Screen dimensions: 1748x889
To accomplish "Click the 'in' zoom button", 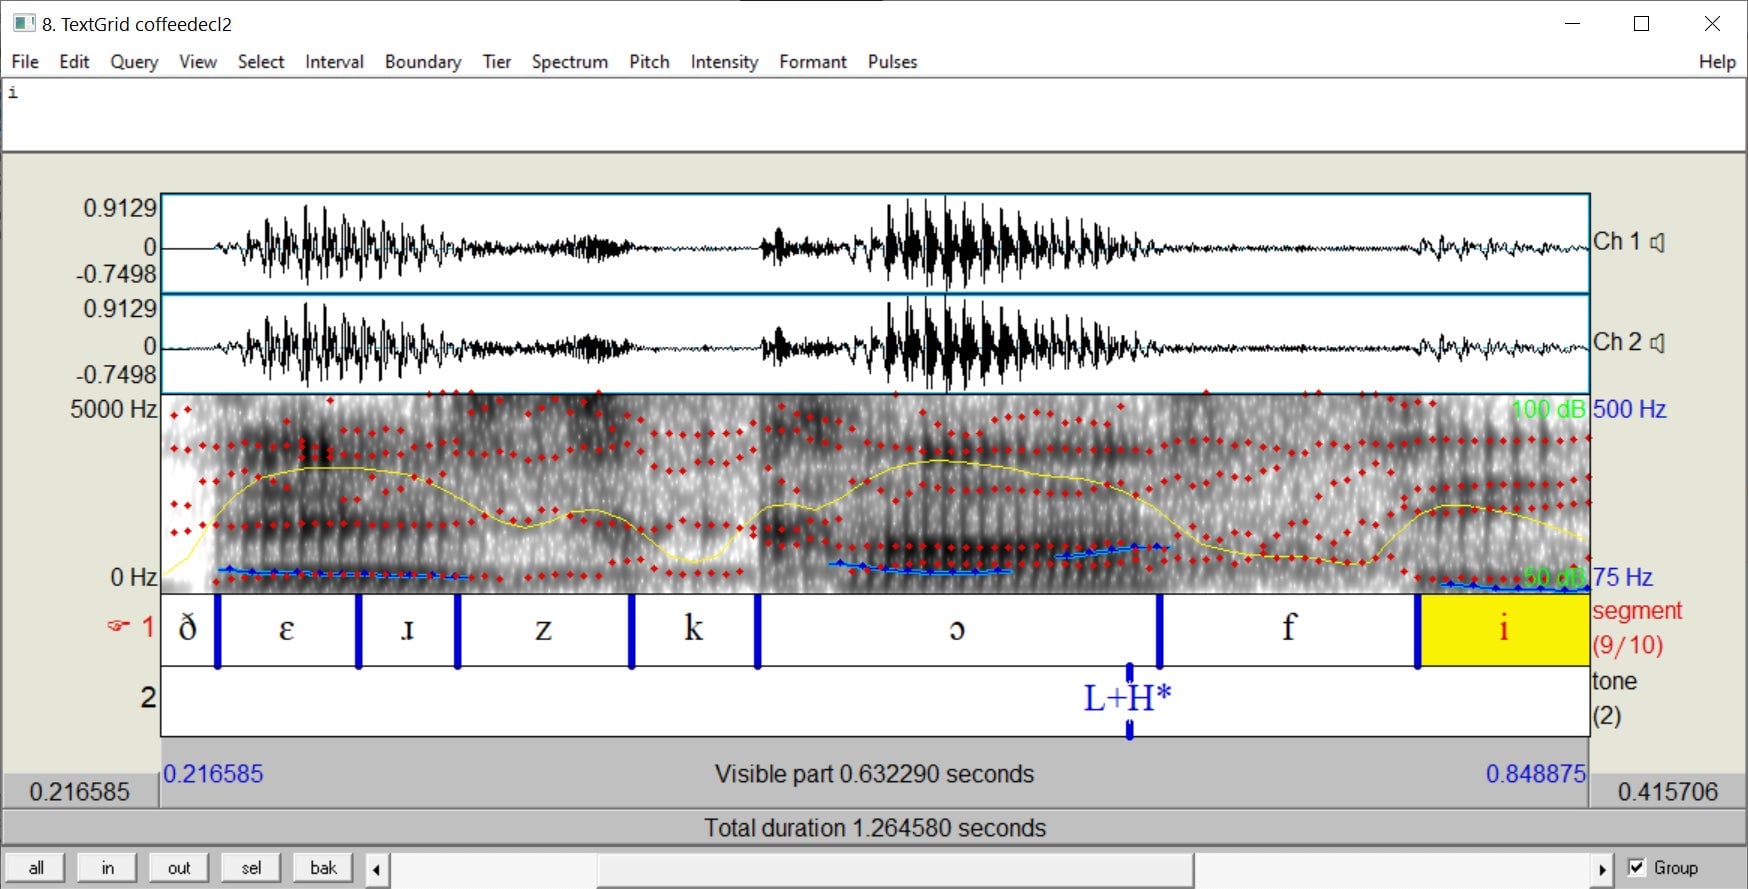I will coord(108,868).
